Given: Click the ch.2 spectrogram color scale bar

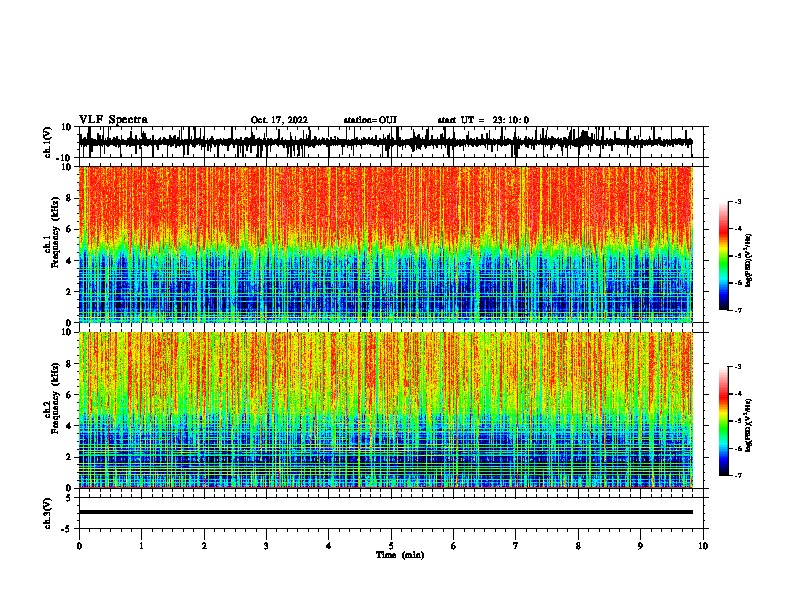Looking at the screenshot, I should (x=723, y=421).
